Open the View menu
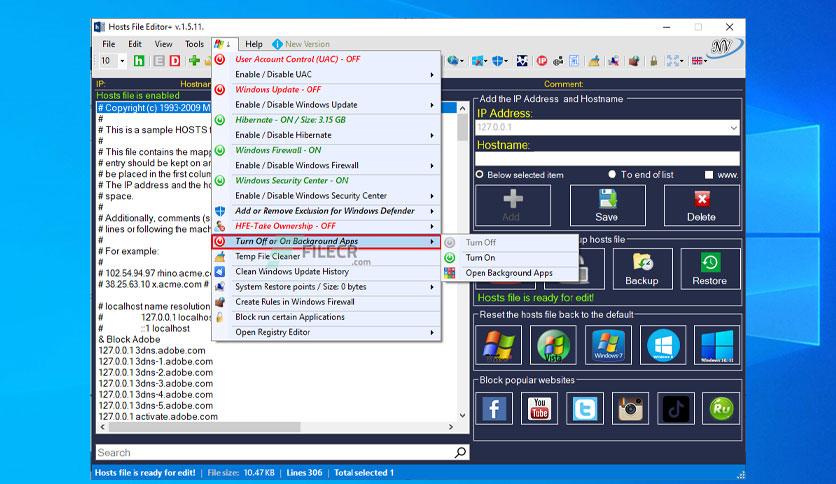Screen dimensions: 836x484 163,44
